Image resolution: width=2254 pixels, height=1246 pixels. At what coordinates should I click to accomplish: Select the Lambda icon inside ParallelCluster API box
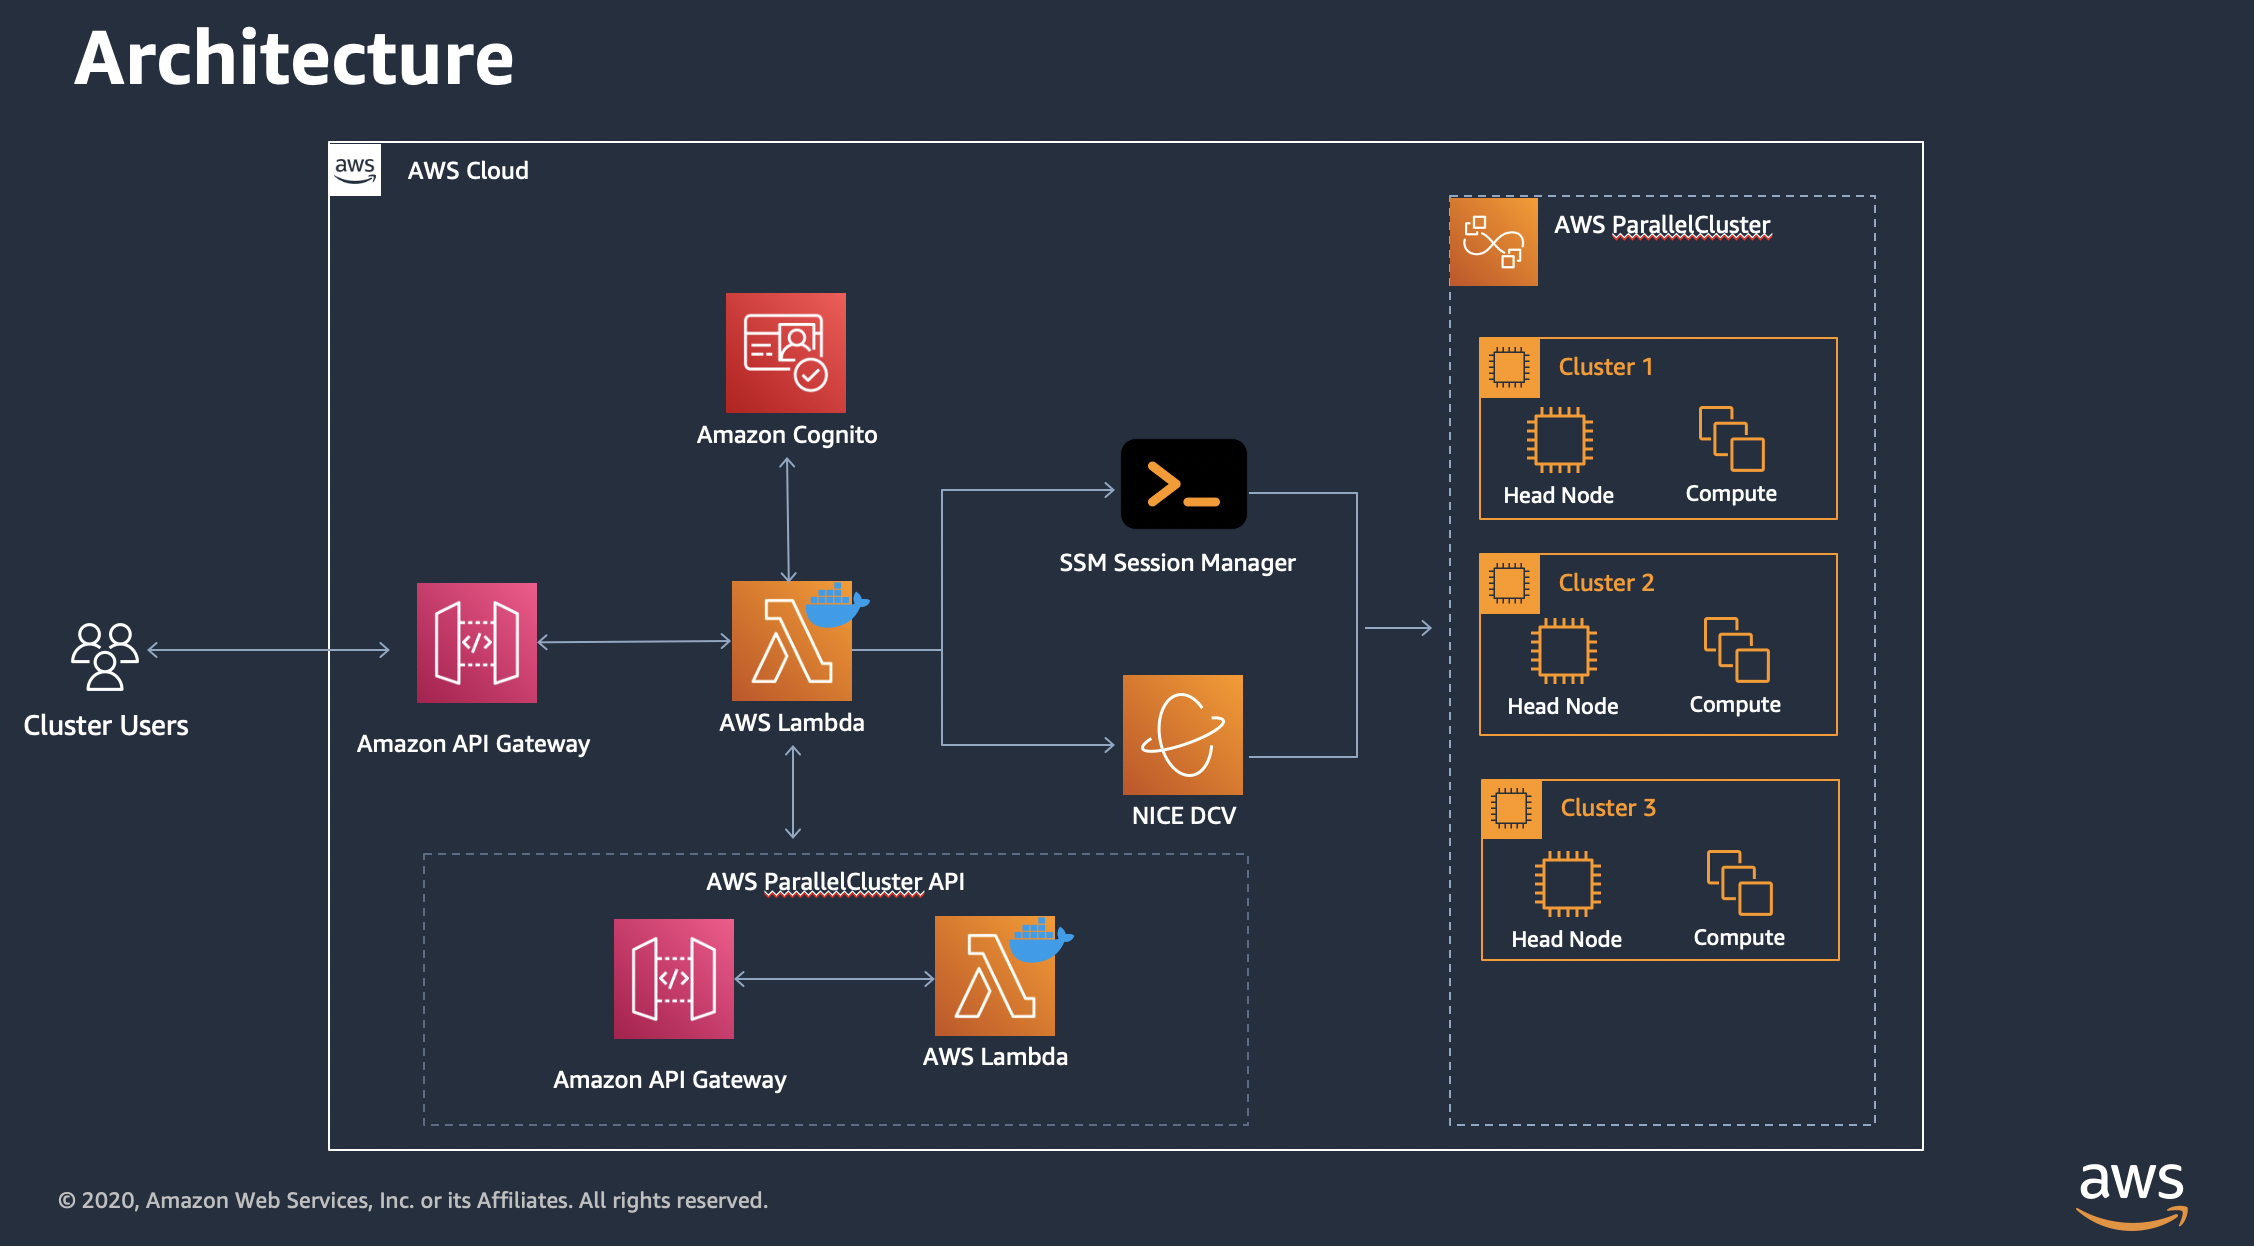click(x=994, y=976)
